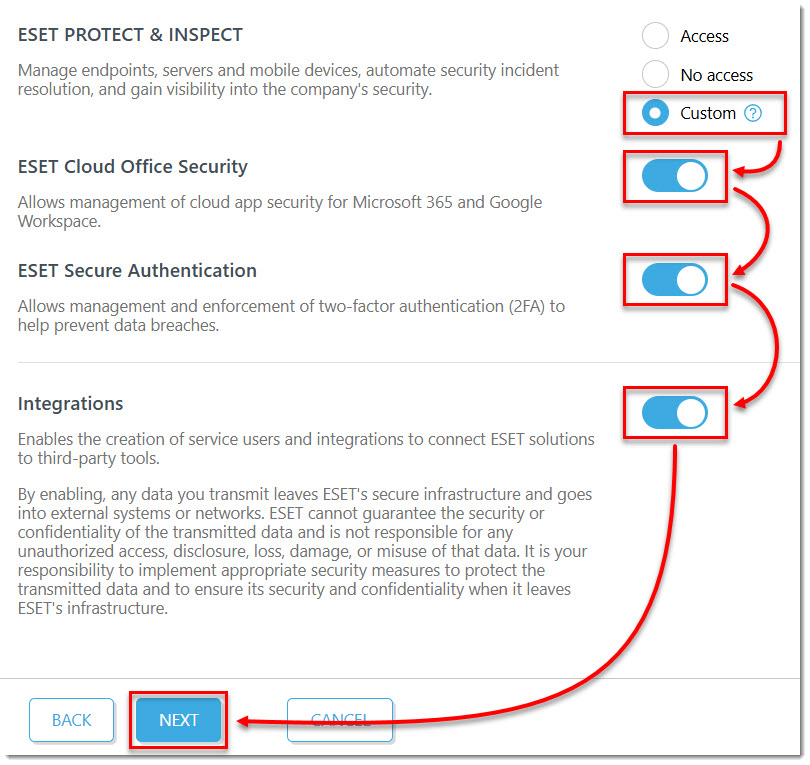Go to the next step with NEXT

(178, 720)
